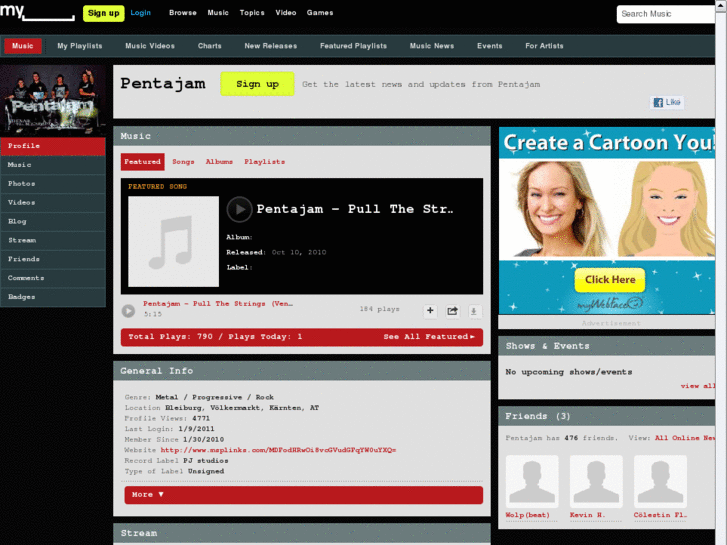Open the Topics menu
The height and width of the screenshot is (545, 727).
252,13
